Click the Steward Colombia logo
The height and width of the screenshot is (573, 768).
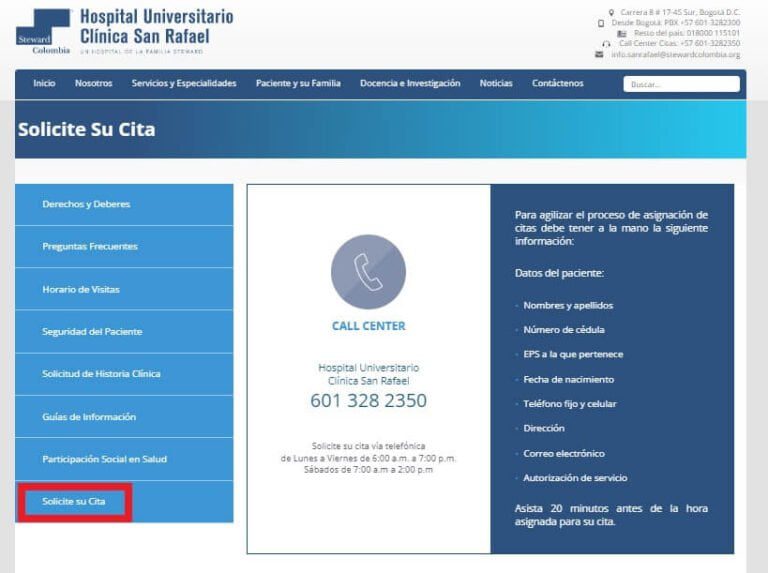[44, 32]
